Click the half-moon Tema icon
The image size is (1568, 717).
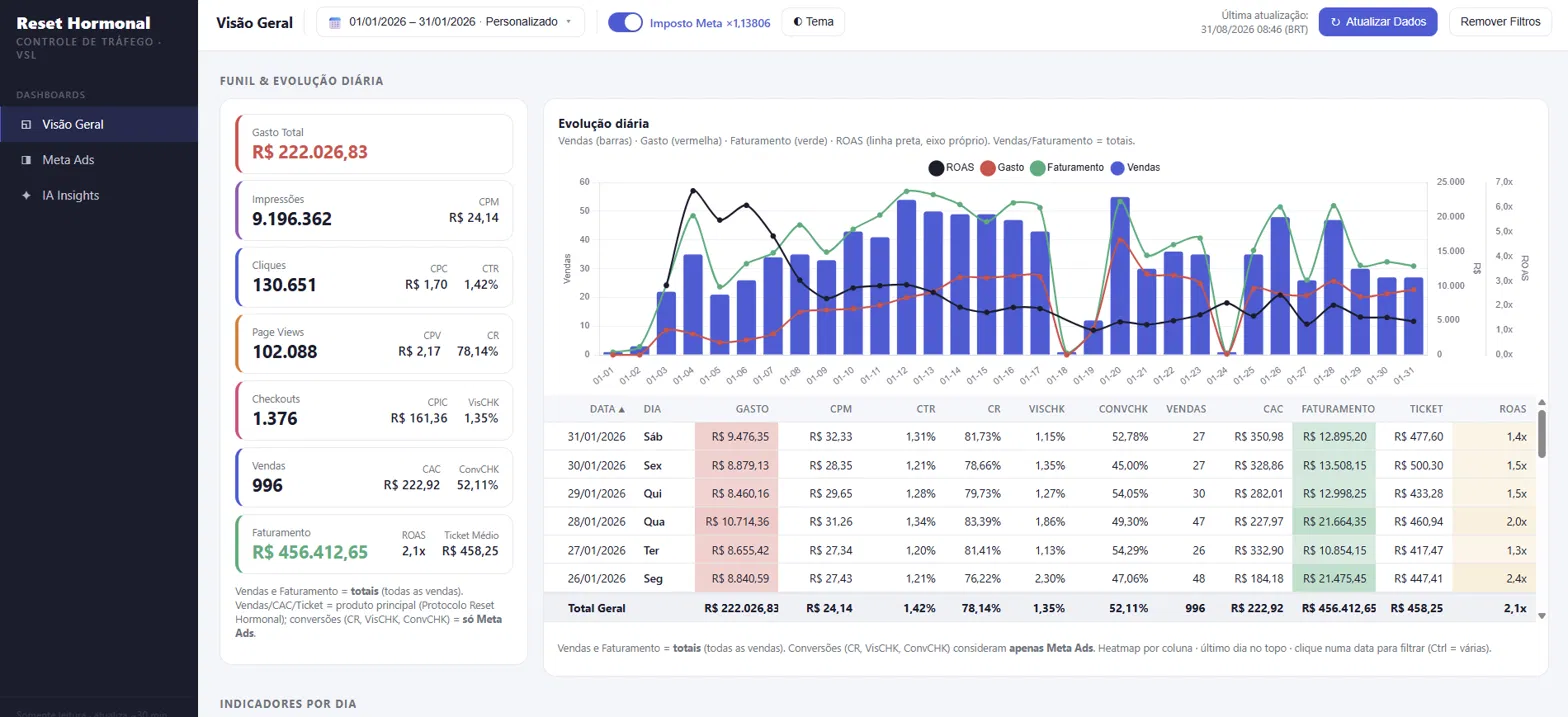[798, 22]
